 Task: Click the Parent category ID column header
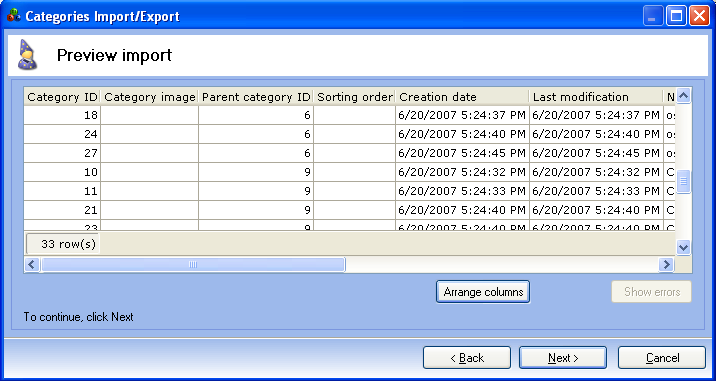coord(256,97)
